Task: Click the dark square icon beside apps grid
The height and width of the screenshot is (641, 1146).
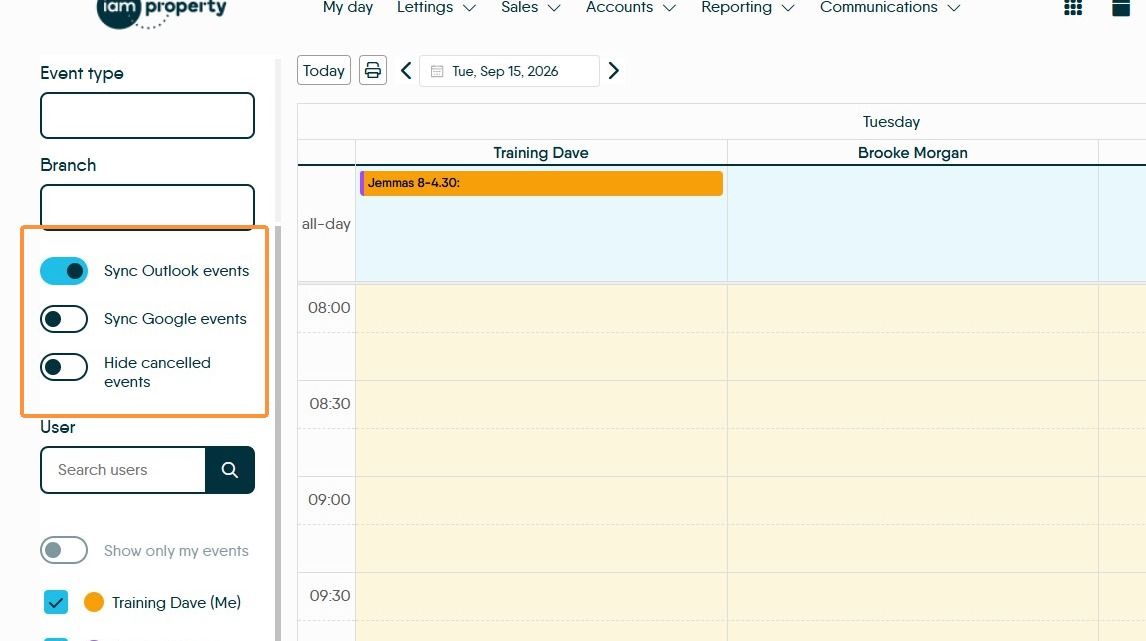Action: [x=1121, y=7]
